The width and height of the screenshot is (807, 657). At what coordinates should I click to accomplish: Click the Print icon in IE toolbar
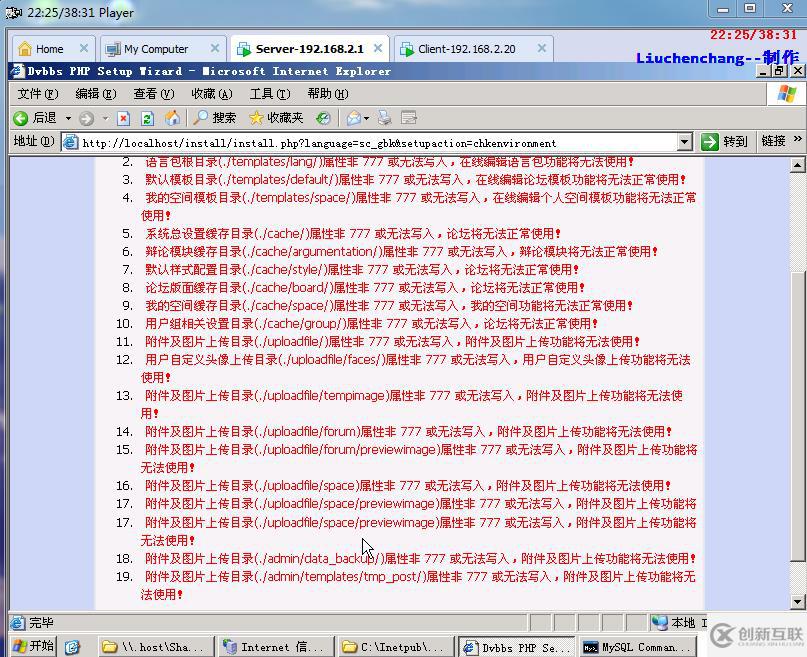384,118
